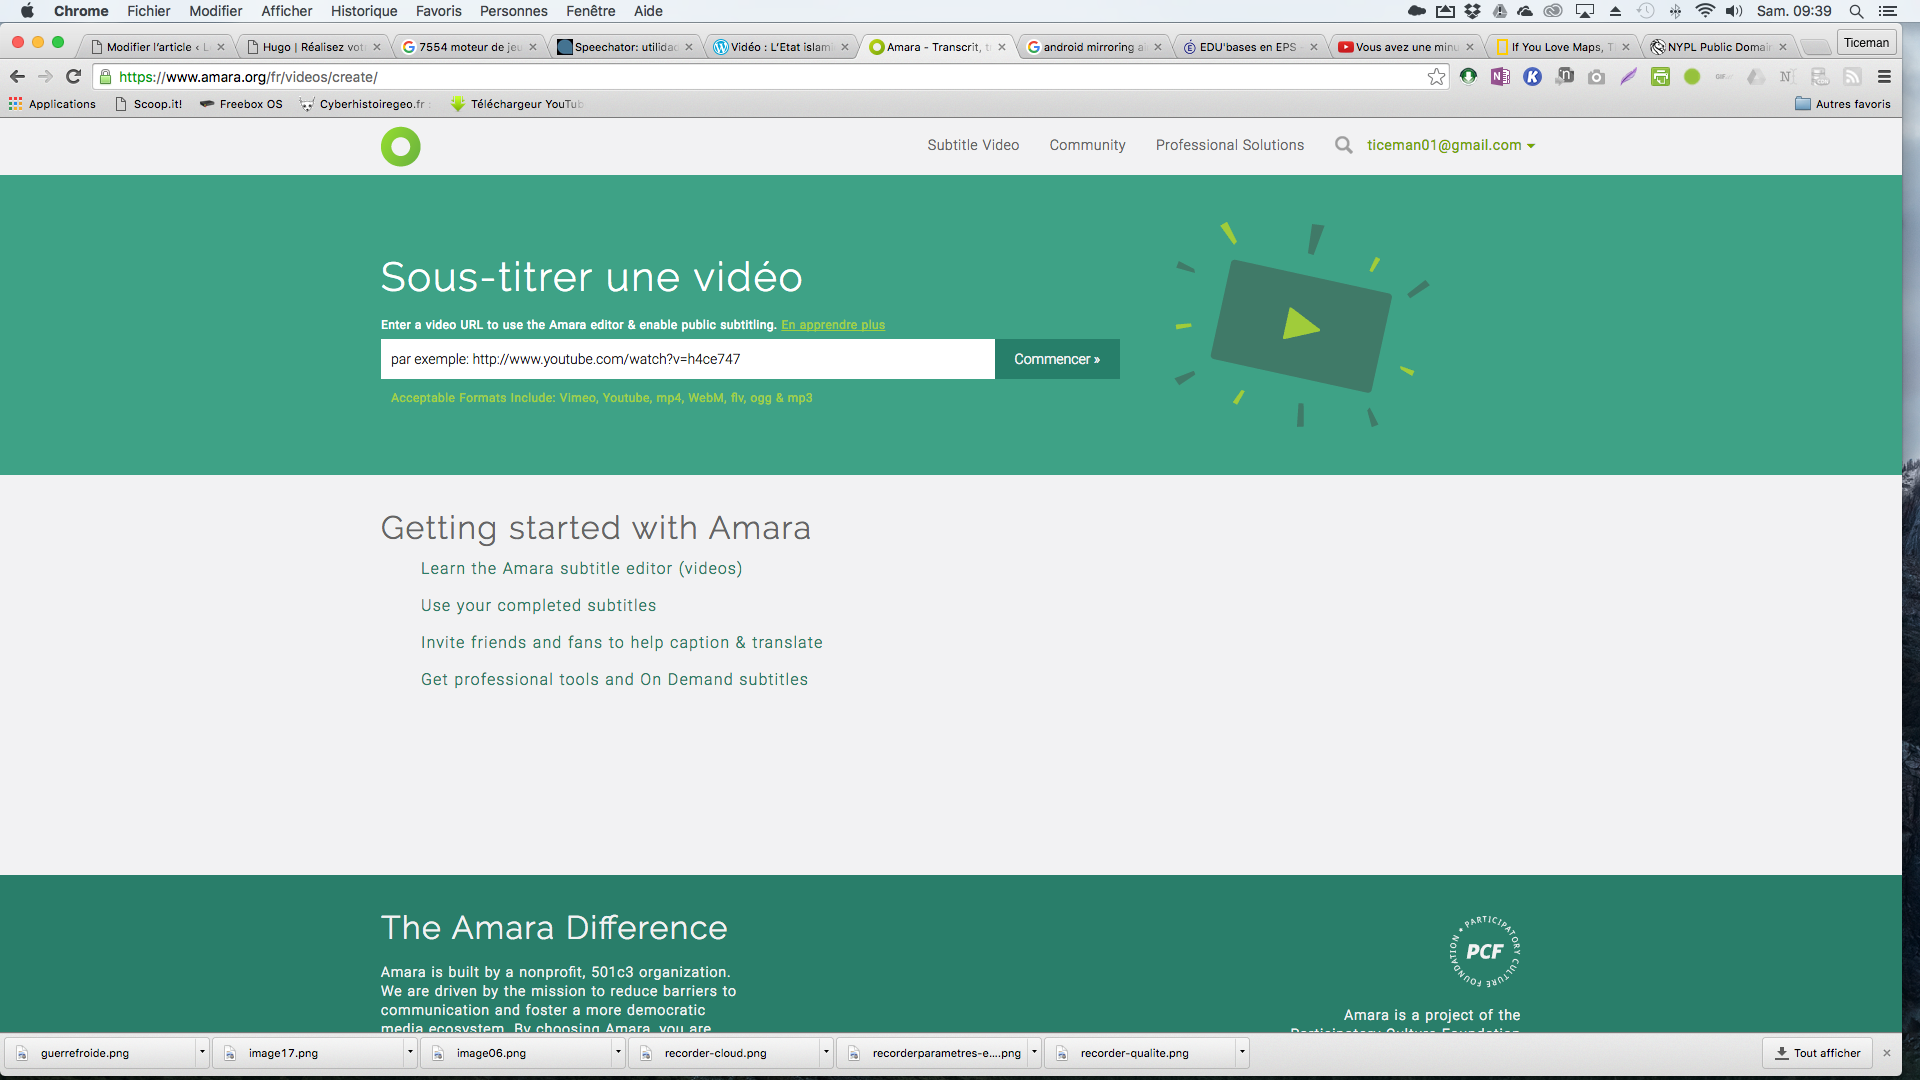Click the Chrome back arrow
Image resolution: width=1920 pixels, height=1080 pixels.
[17, 76]
